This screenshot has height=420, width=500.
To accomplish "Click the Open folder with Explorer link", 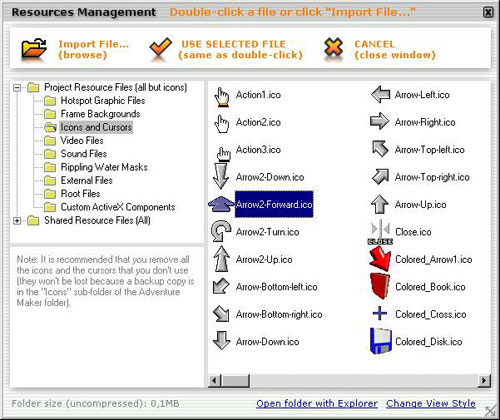I will tap(317, 404).
